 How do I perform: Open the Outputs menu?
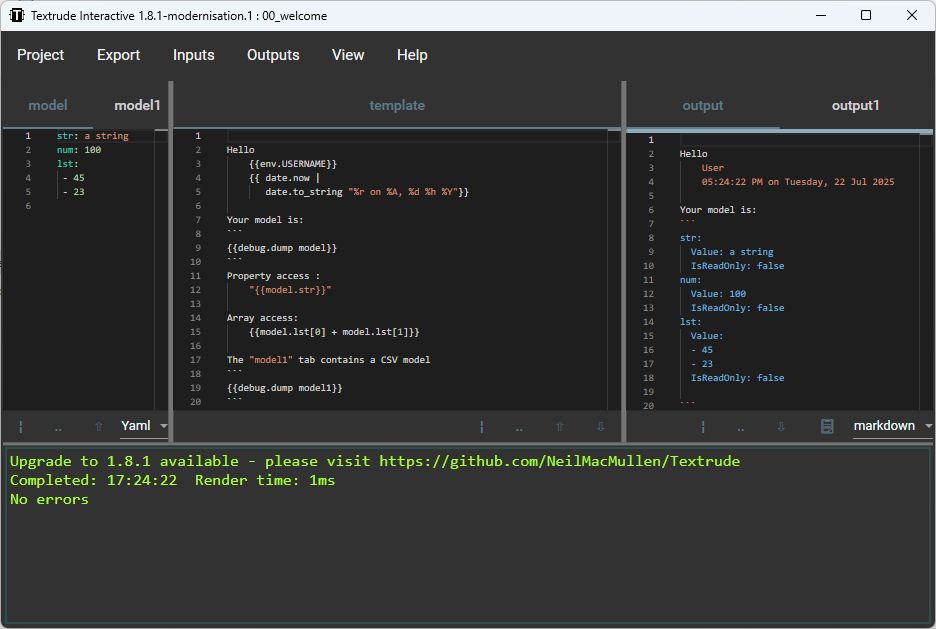pyautogui.click(x=273, y=55)
